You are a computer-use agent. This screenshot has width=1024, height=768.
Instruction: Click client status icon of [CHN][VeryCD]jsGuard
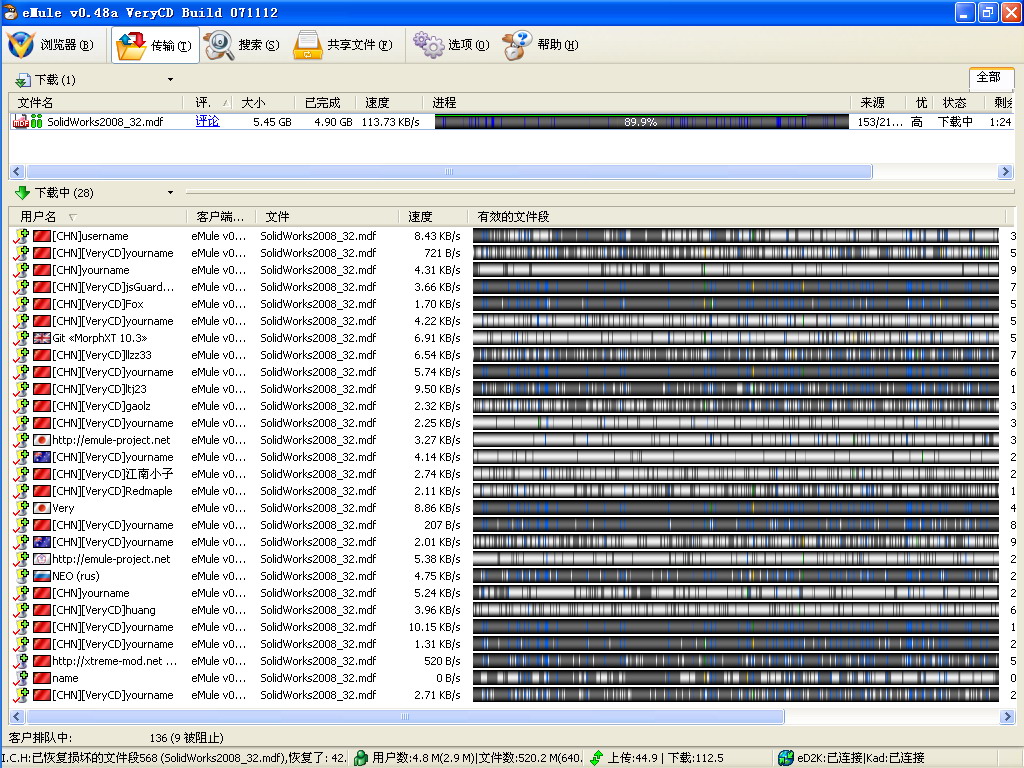(22, 287)
